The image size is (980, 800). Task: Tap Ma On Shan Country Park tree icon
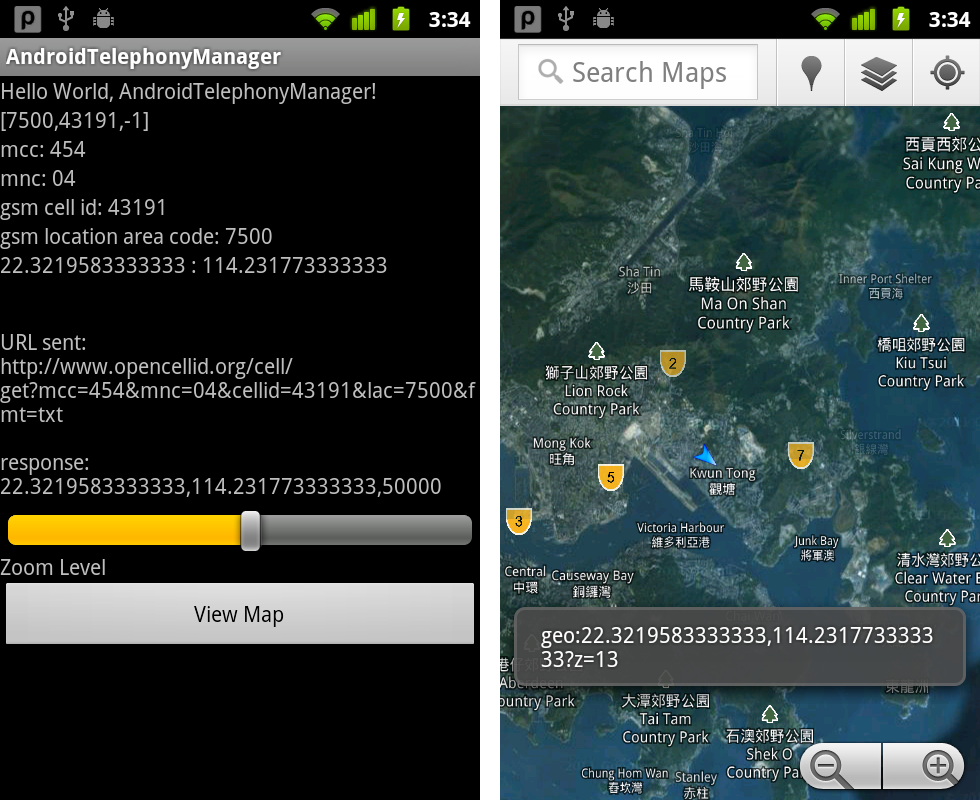coord(743,261)
